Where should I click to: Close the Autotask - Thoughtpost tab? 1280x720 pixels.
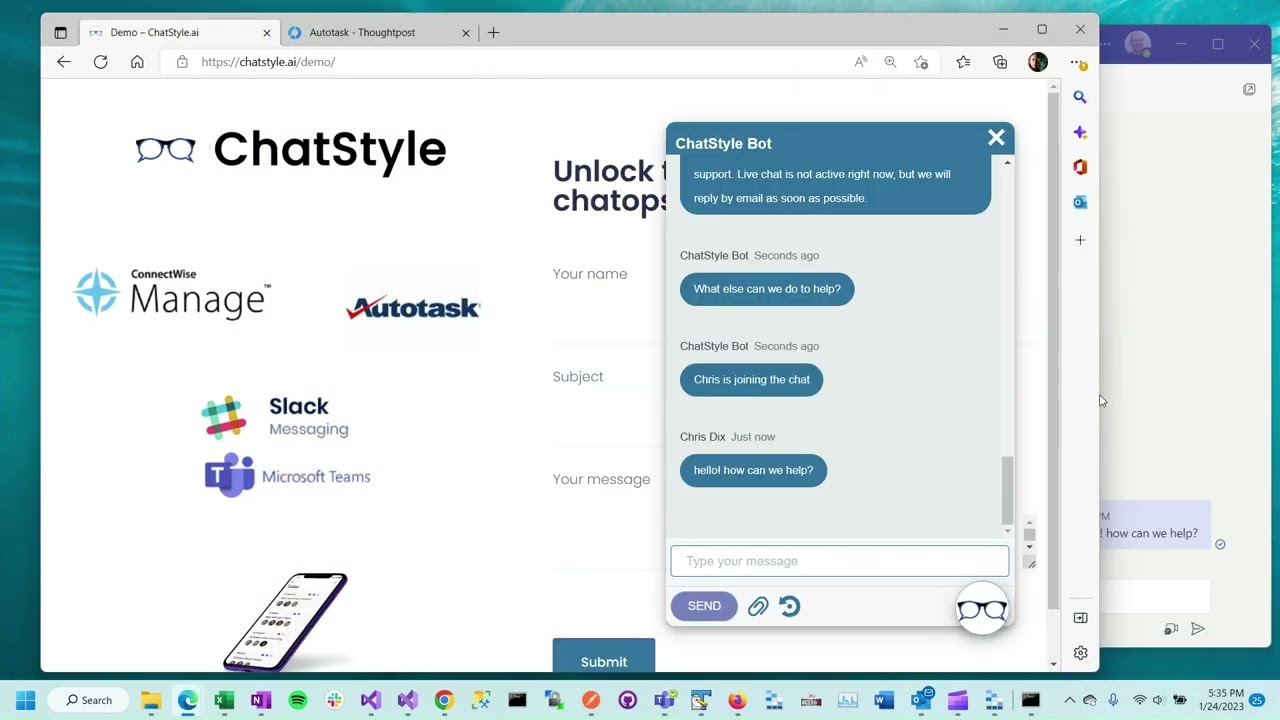[465, 32]
